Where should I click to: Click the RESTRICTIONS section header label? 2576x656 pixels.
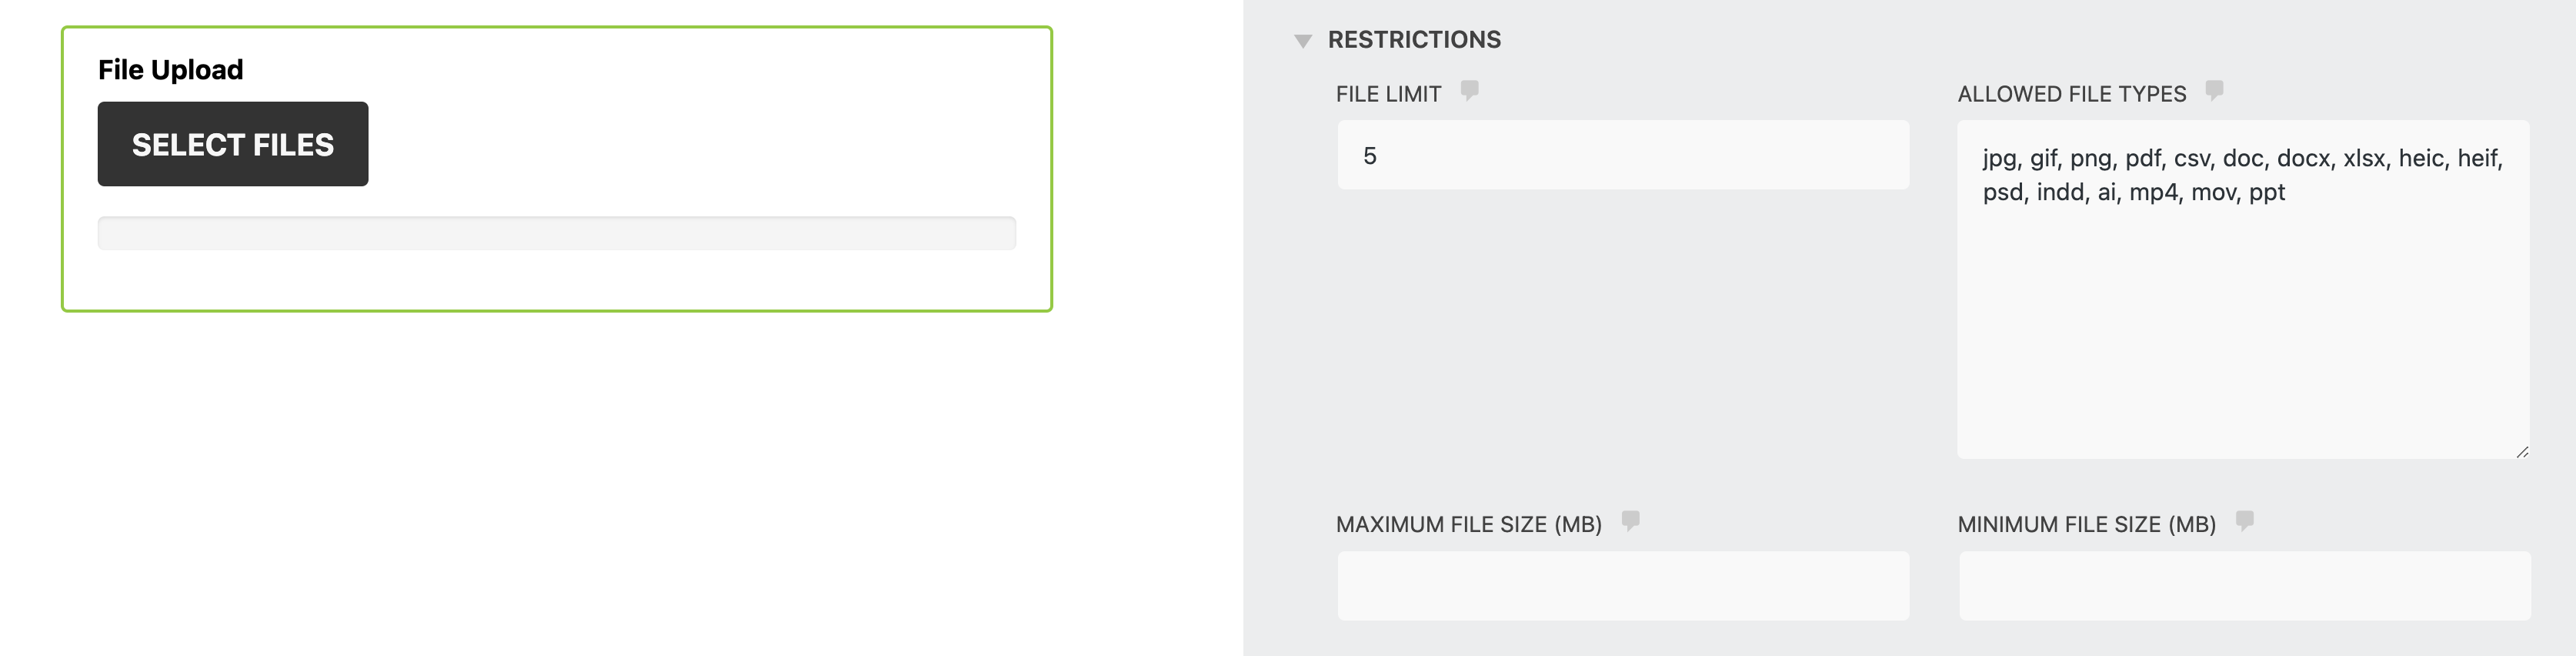[x=1414, y=40]
